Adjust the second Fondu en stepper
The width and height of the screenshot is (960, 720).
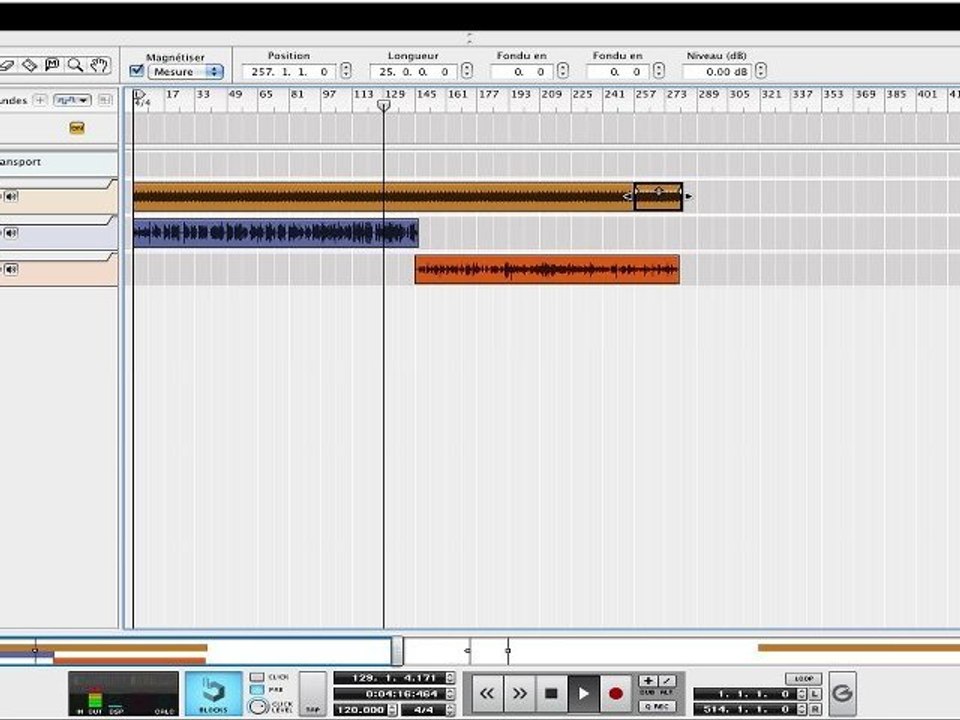[x=659, y=71]
